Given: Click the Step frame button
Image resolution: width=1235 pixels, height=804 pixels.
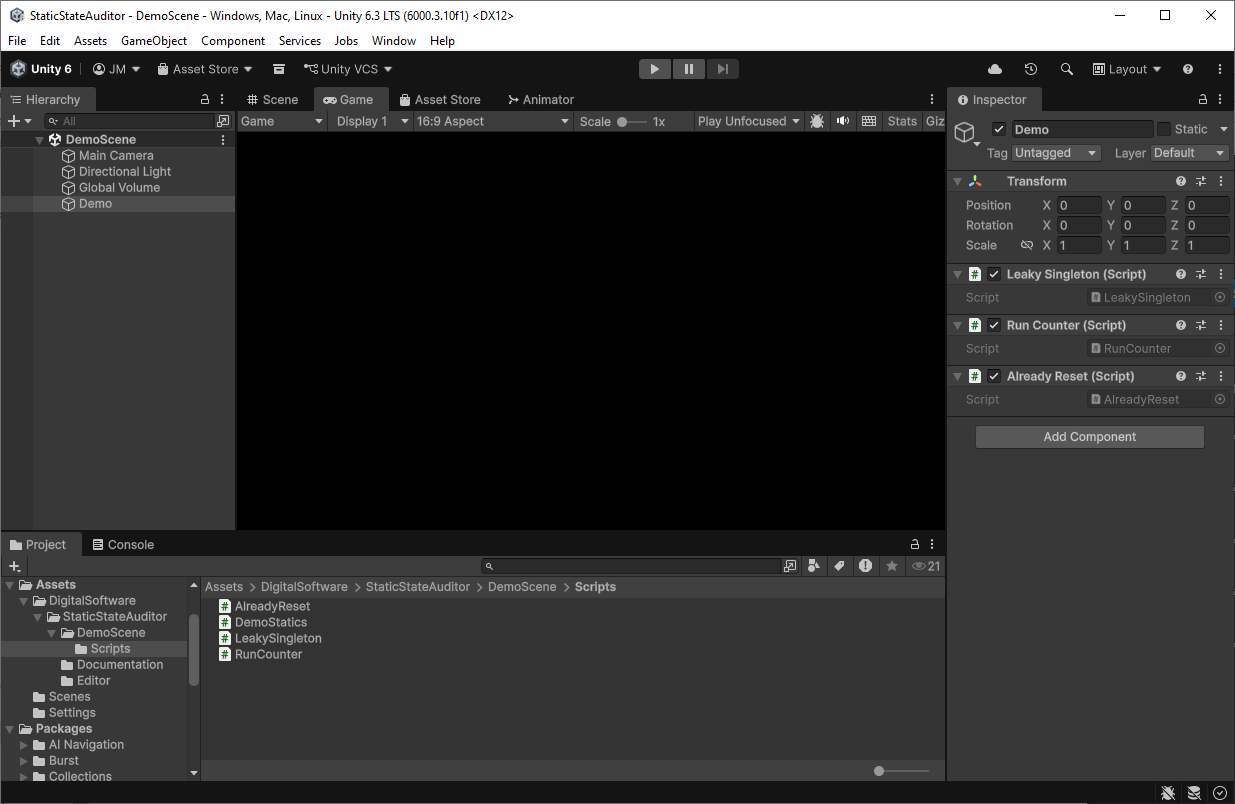Looking at the screenshot, I should click(x=722, y=69).
